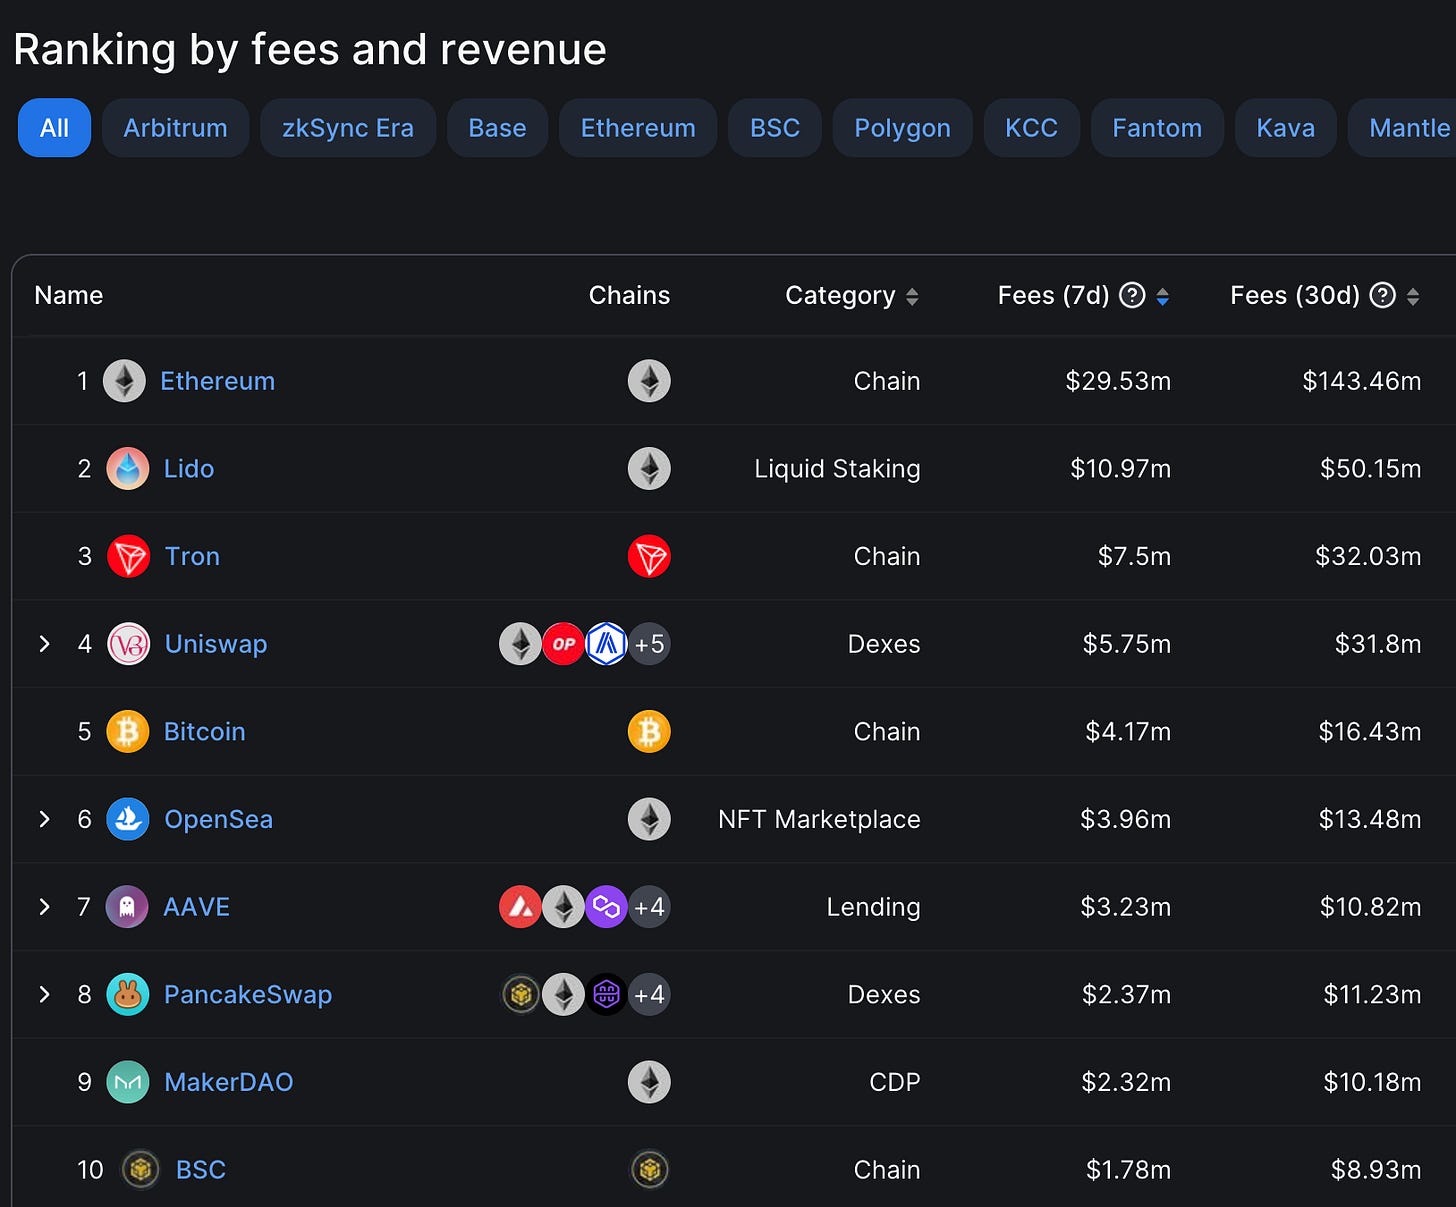This screenshot has width=1456, height=1207.
Task: Filter by the Fantom tab
Action: tap(1157, 128)
